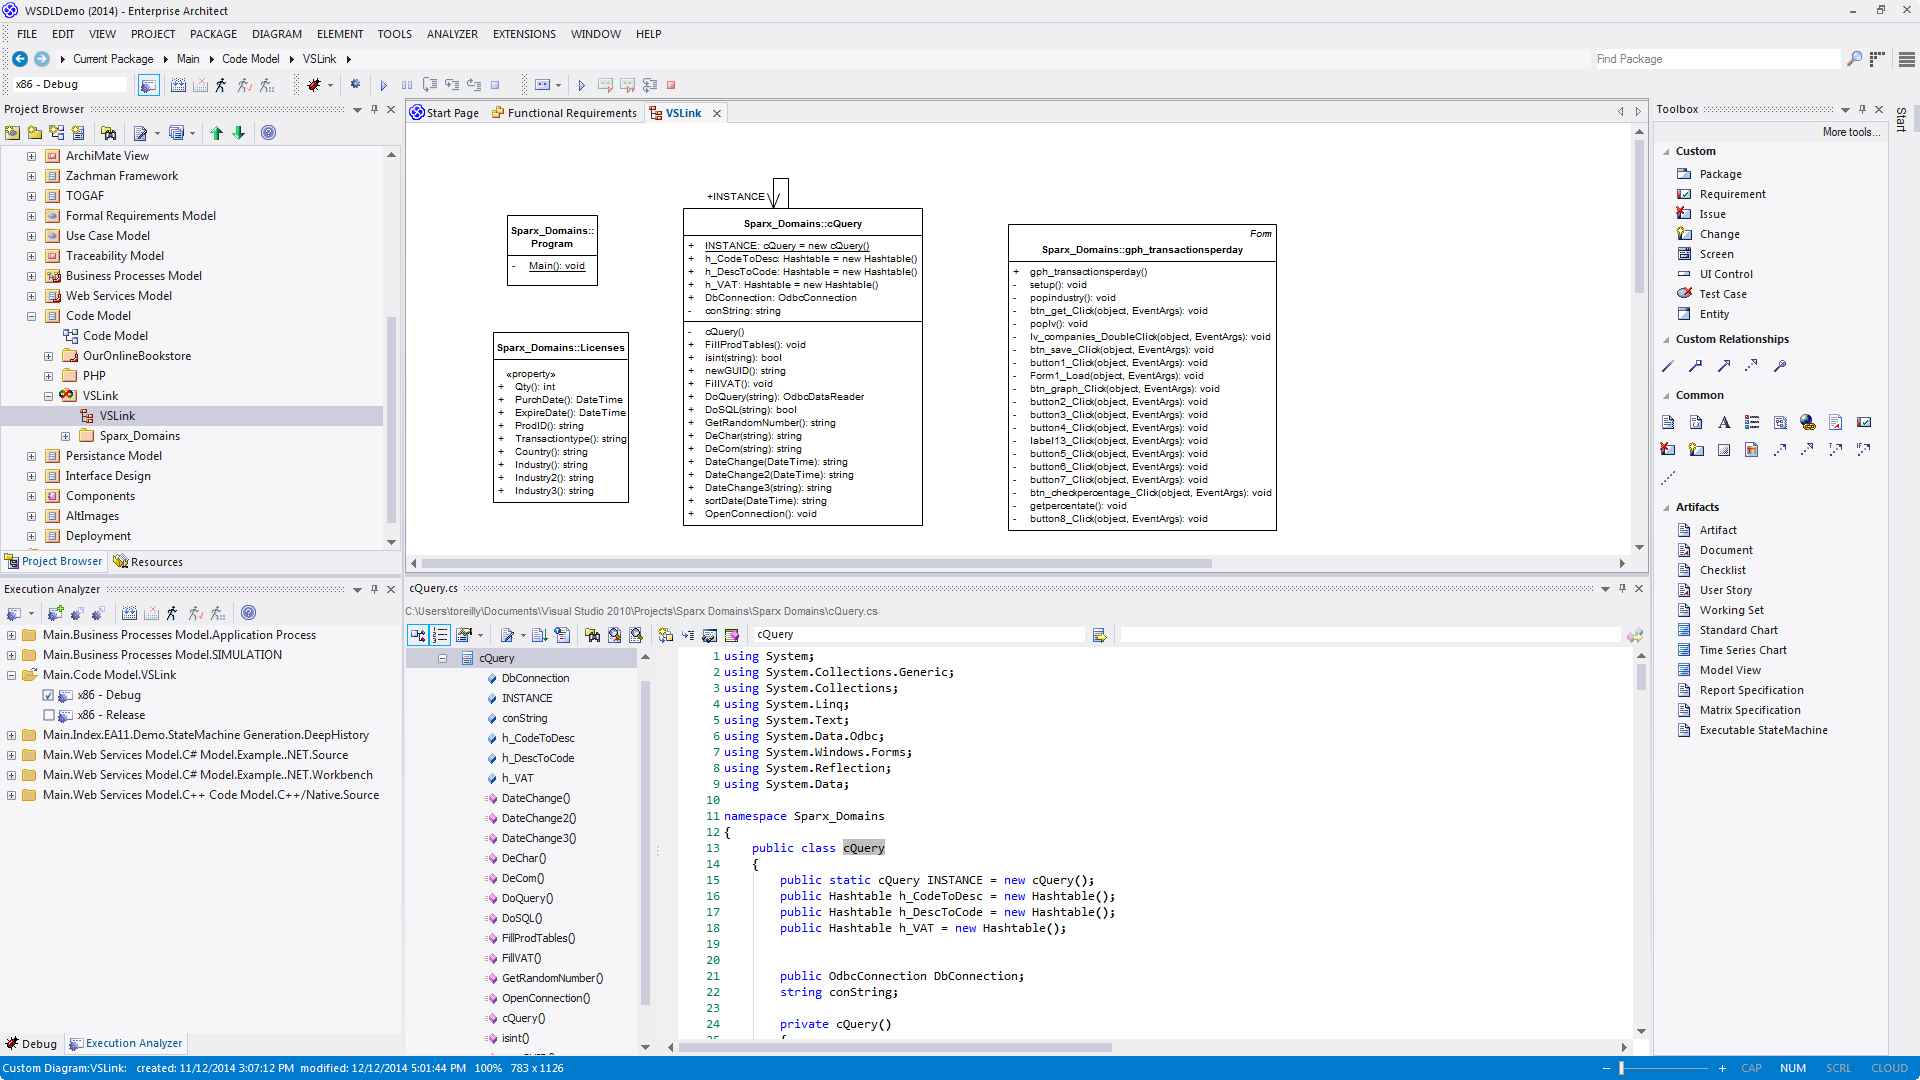Select the Persistance Model tree item
This screenshot has width=1920, height=1080.
[113, 456]
